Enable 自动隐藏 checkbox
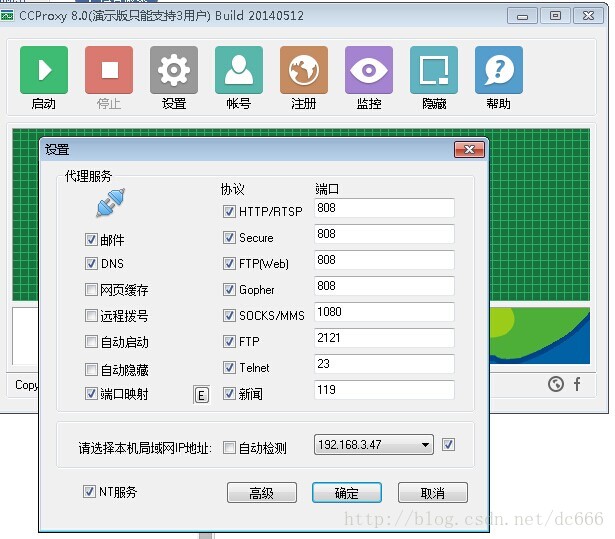The height and width of the screenshot is (539, 615). 91,369
